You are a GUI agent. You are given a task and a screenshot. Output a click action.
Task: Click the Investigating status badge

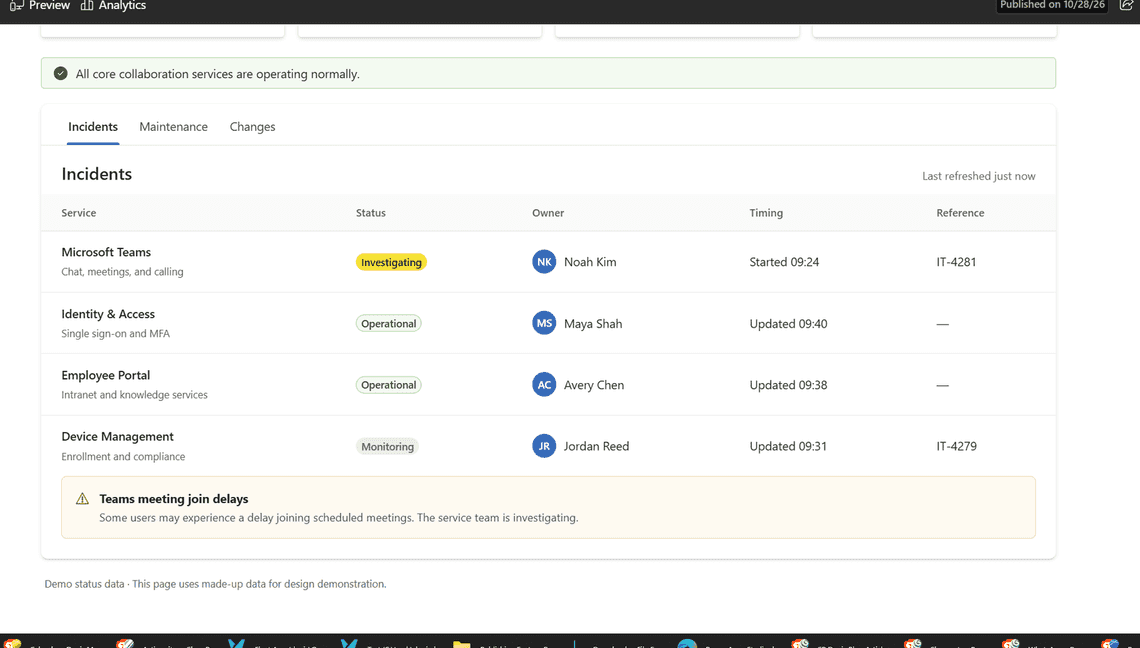pos(391,262)
